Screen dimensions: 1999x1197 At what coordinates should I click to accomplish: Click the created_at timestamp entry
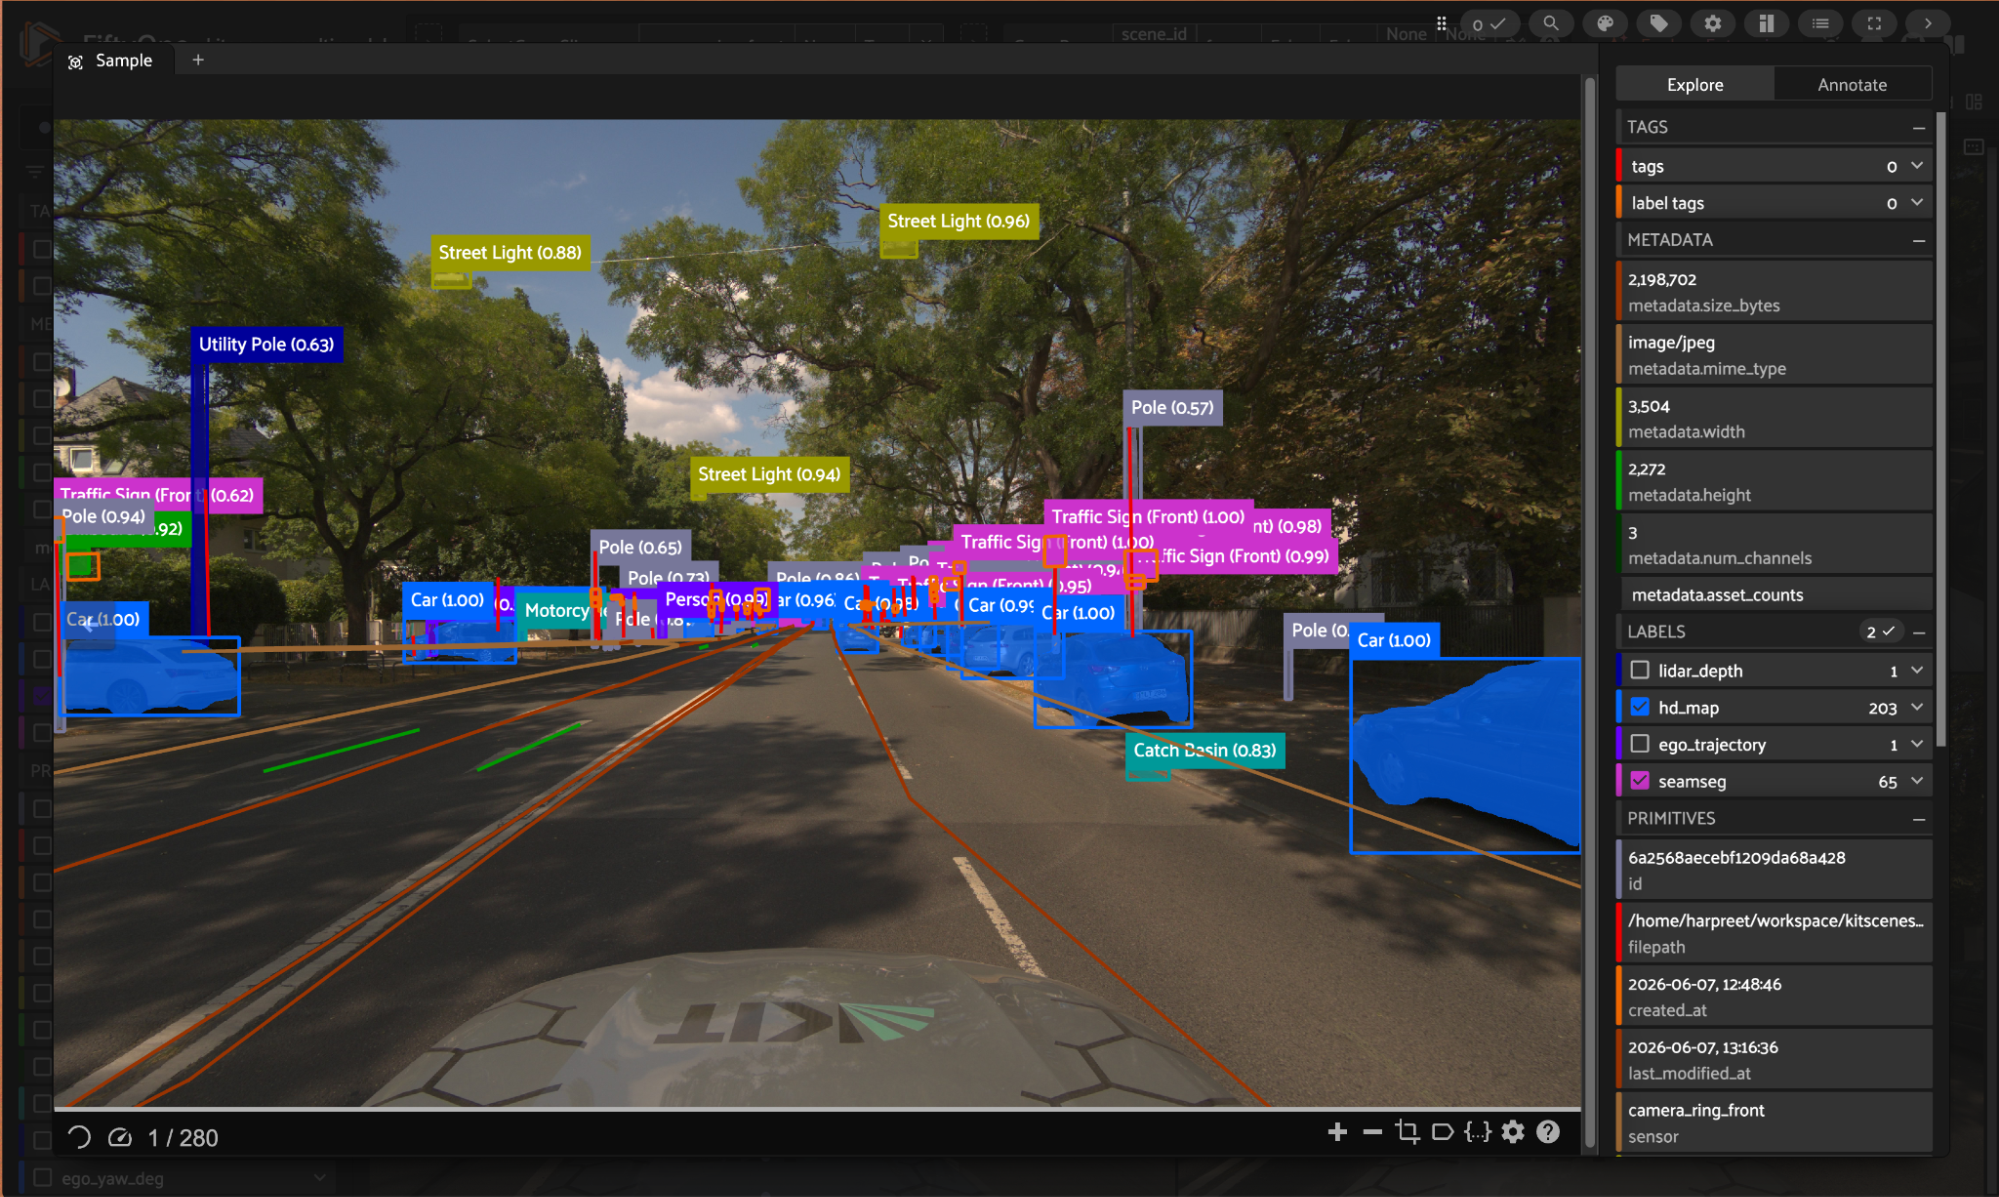point(1774,996)
